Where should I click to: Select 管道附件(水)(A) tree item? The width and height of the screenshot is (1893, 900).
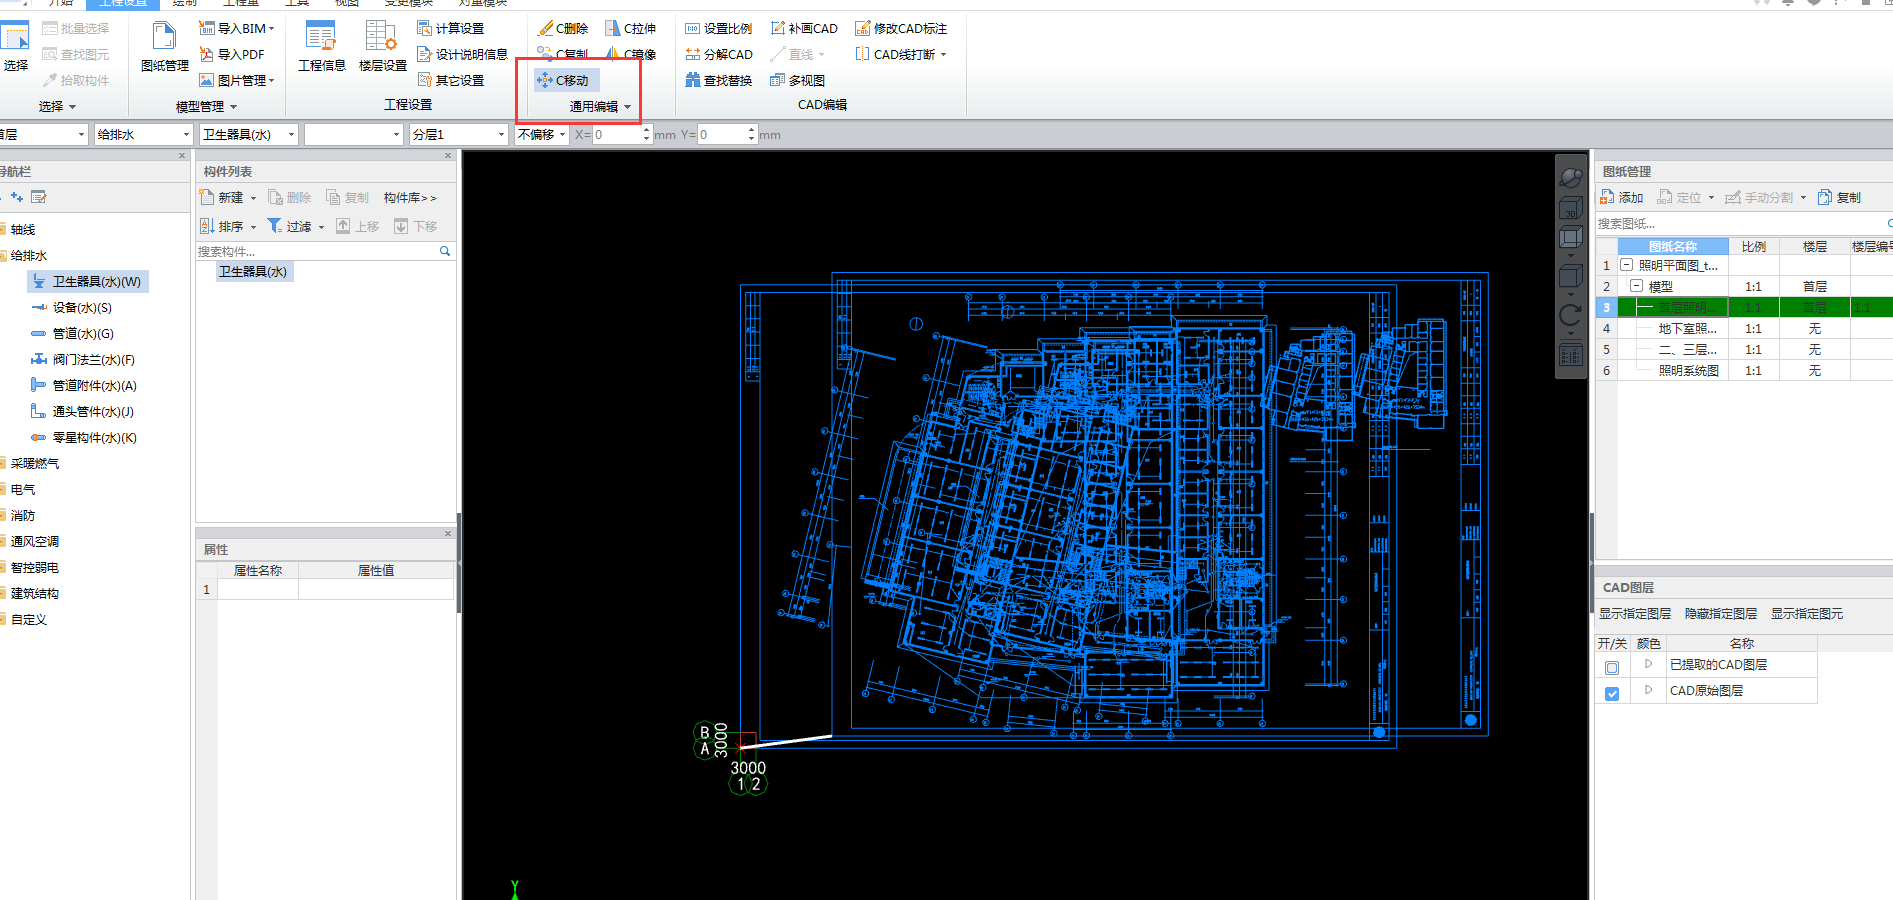coord(84,386)
